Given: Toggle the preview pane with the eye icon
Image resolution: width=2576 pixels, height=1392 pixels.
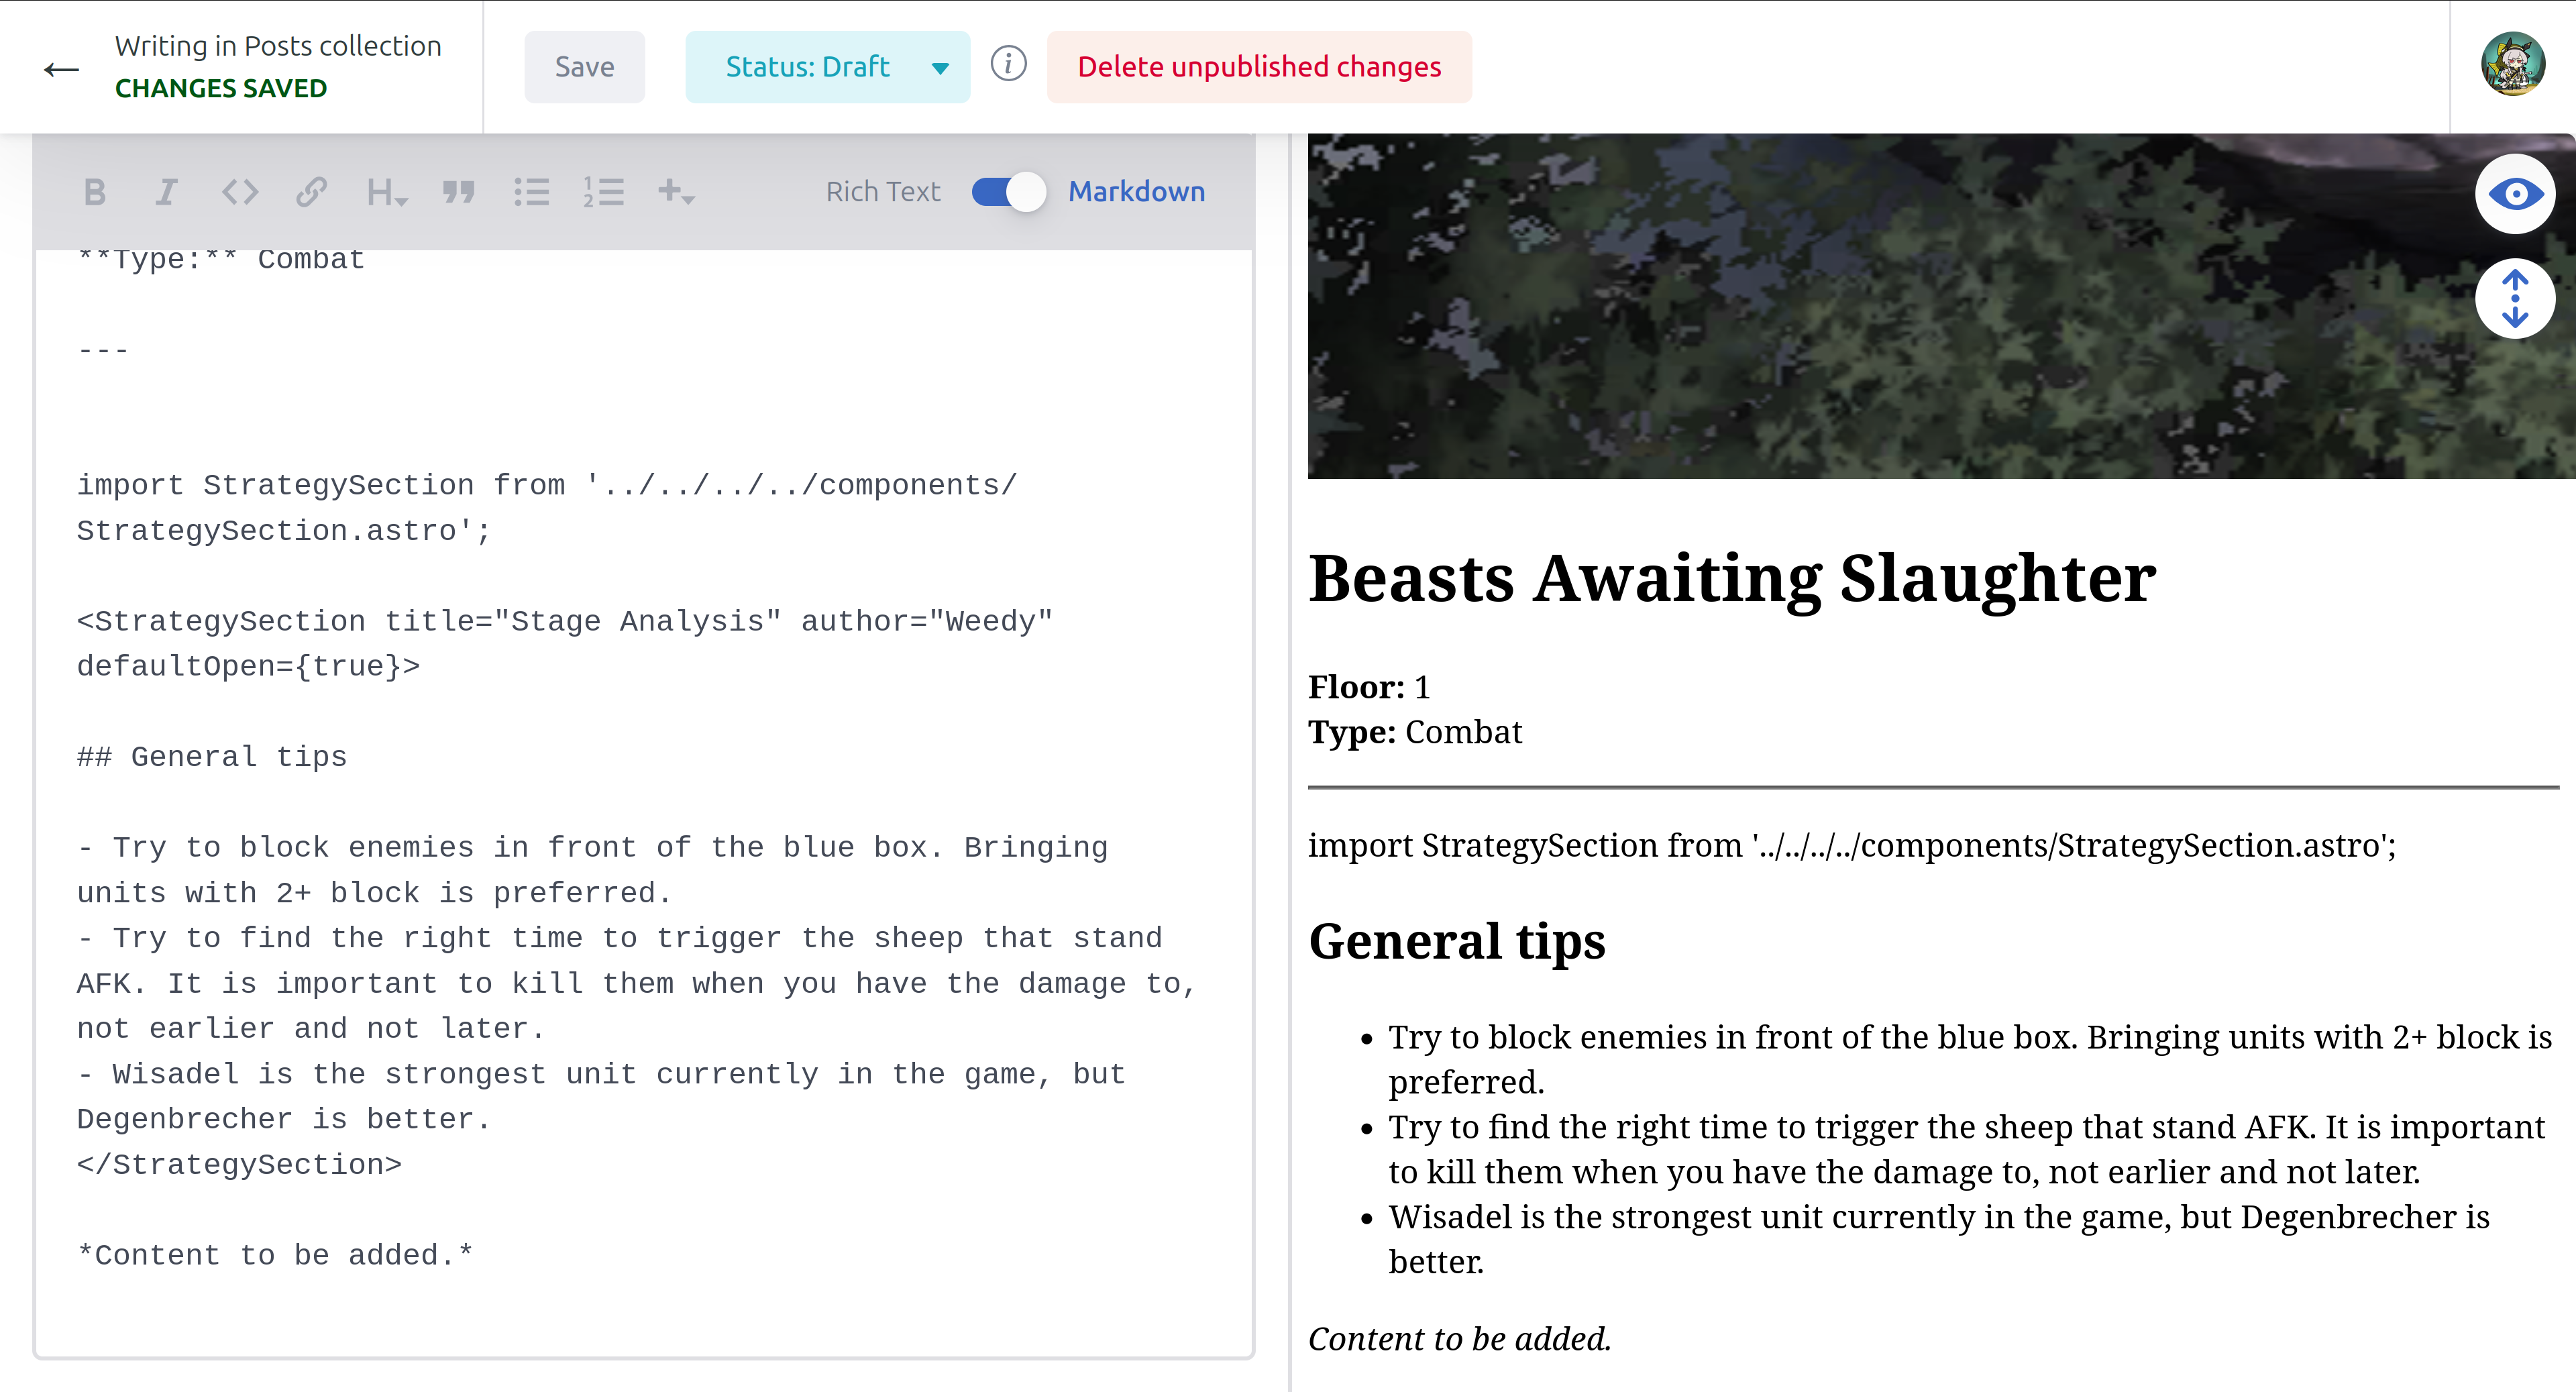Looking at the screenshot, I should [2515, 193].
